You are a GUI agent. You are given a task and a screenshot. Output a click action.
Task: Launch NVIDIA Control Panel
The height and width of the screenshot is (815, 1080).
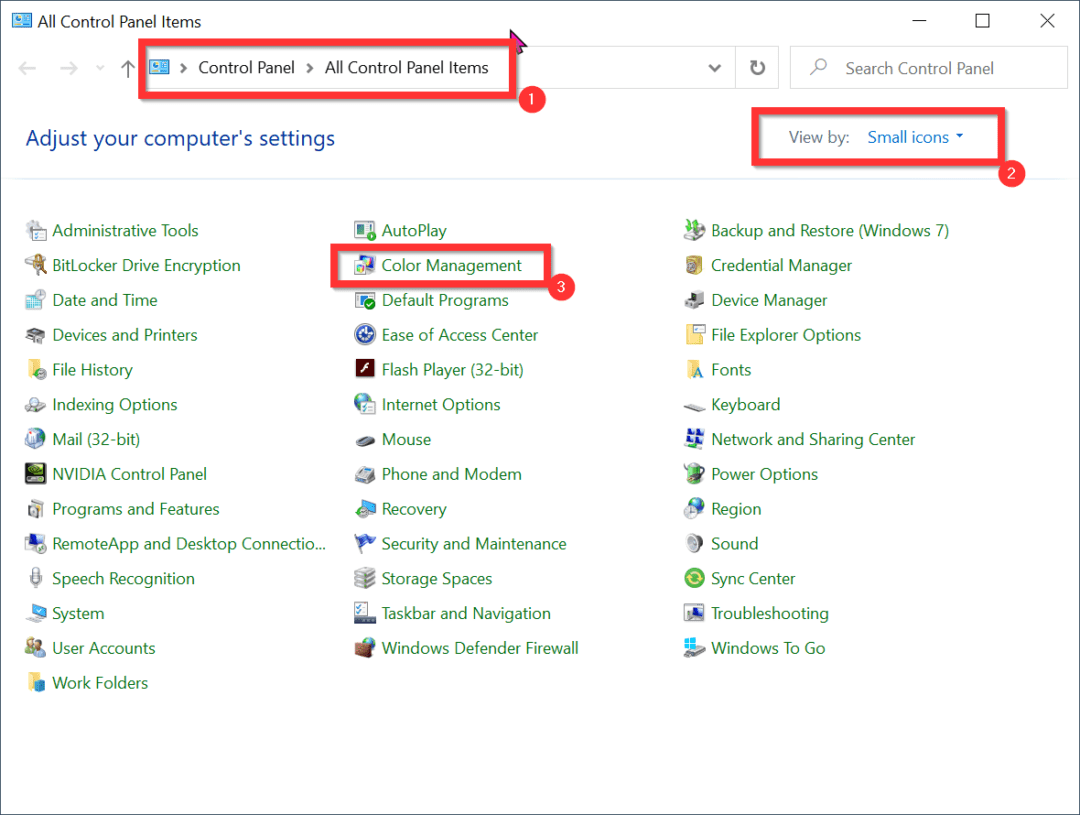coord(129,473)
